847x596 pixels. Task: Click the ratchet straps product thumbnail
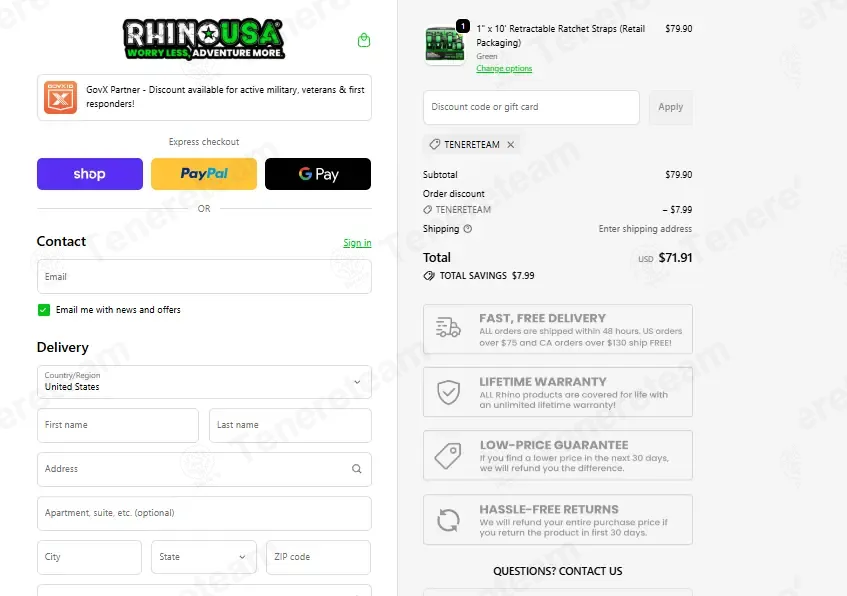(445, 45)
